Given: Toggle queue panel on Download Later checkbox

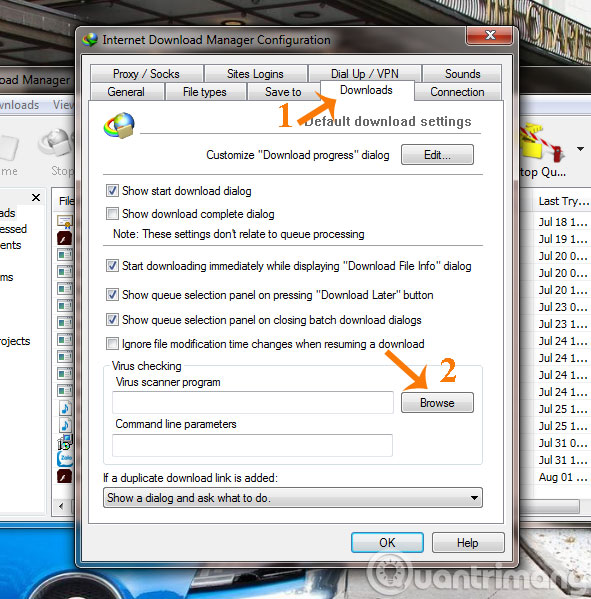Looking at the screenshot, I should (x=112, y=295).
